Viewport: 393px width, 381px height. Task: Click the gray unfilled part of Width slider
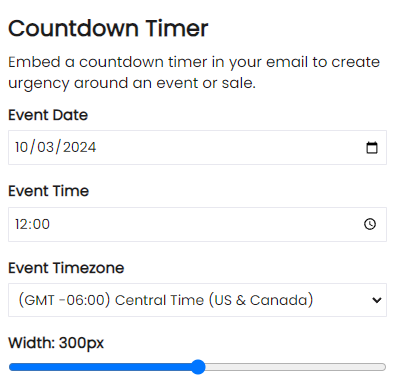tap(296, 367)
